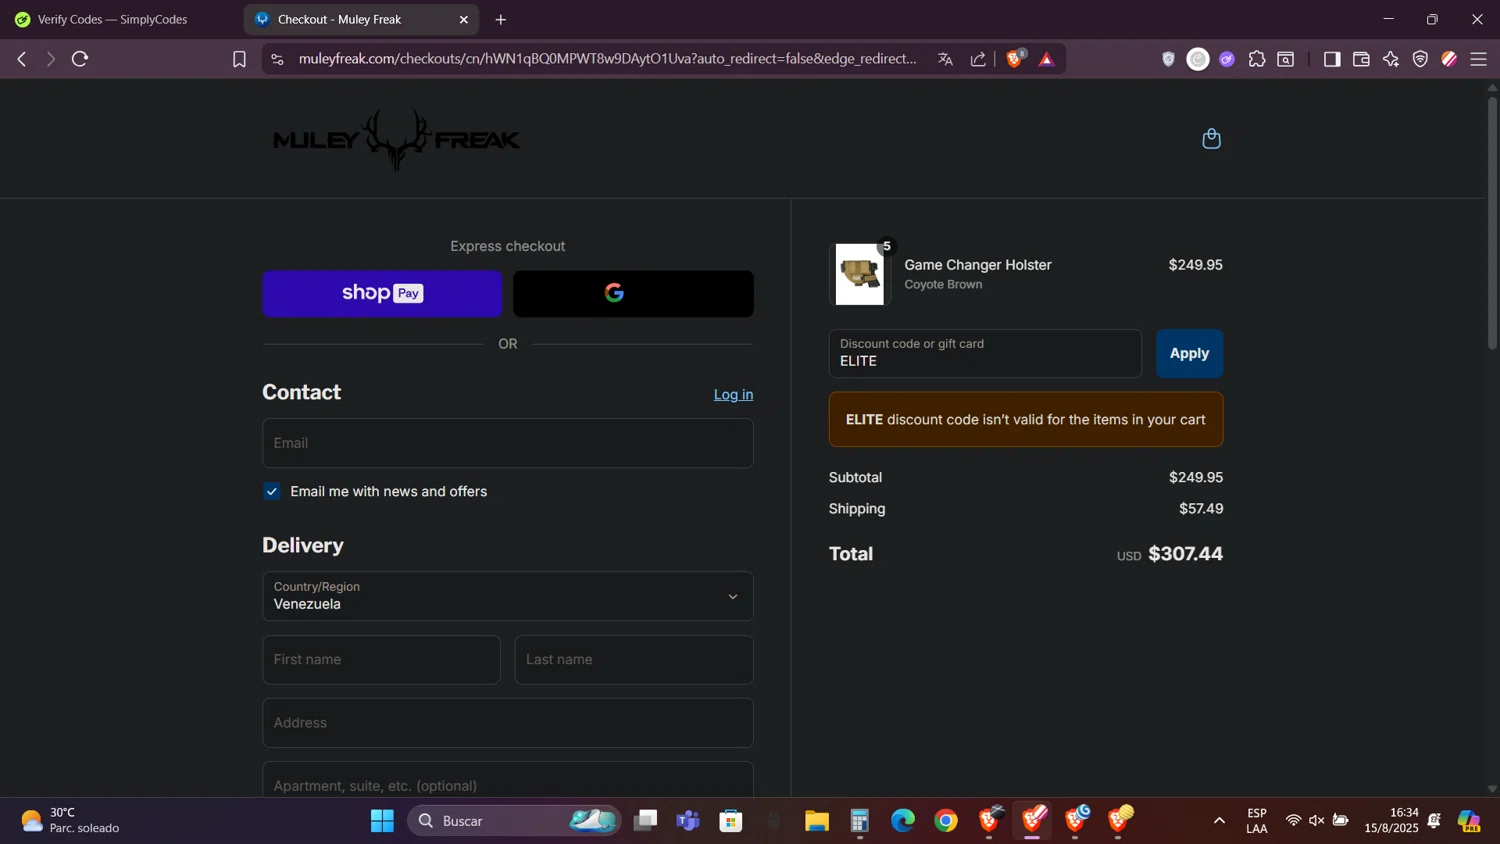Close the Checkout - Muley Freak tab
The image size is (1500, 844).
[x=464, y=19]
